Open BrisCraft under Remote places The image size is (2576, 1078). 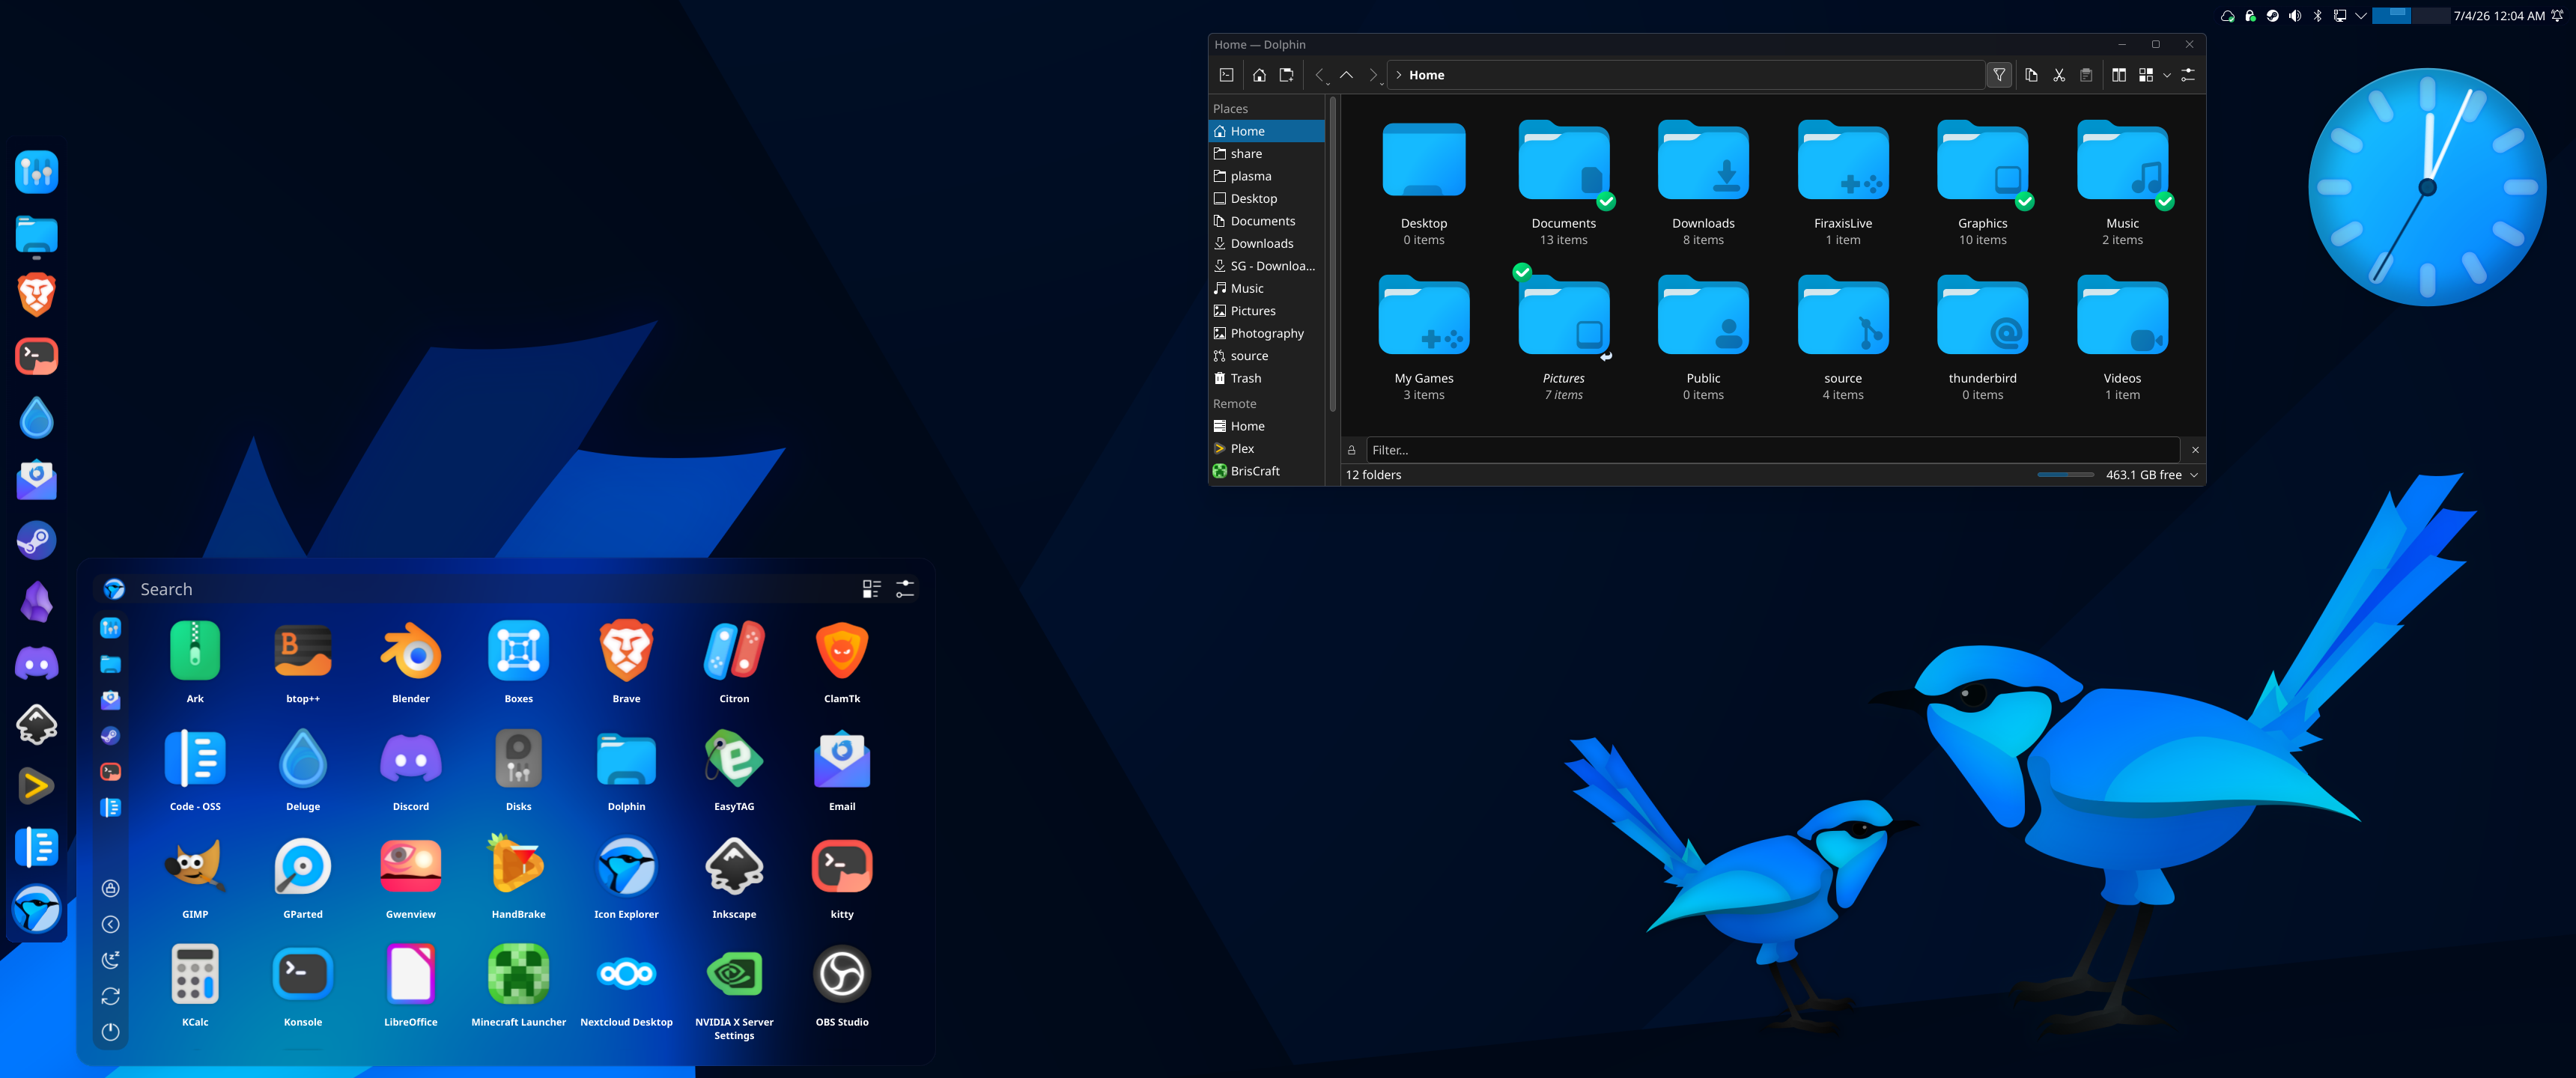(x=1266, y=471)
